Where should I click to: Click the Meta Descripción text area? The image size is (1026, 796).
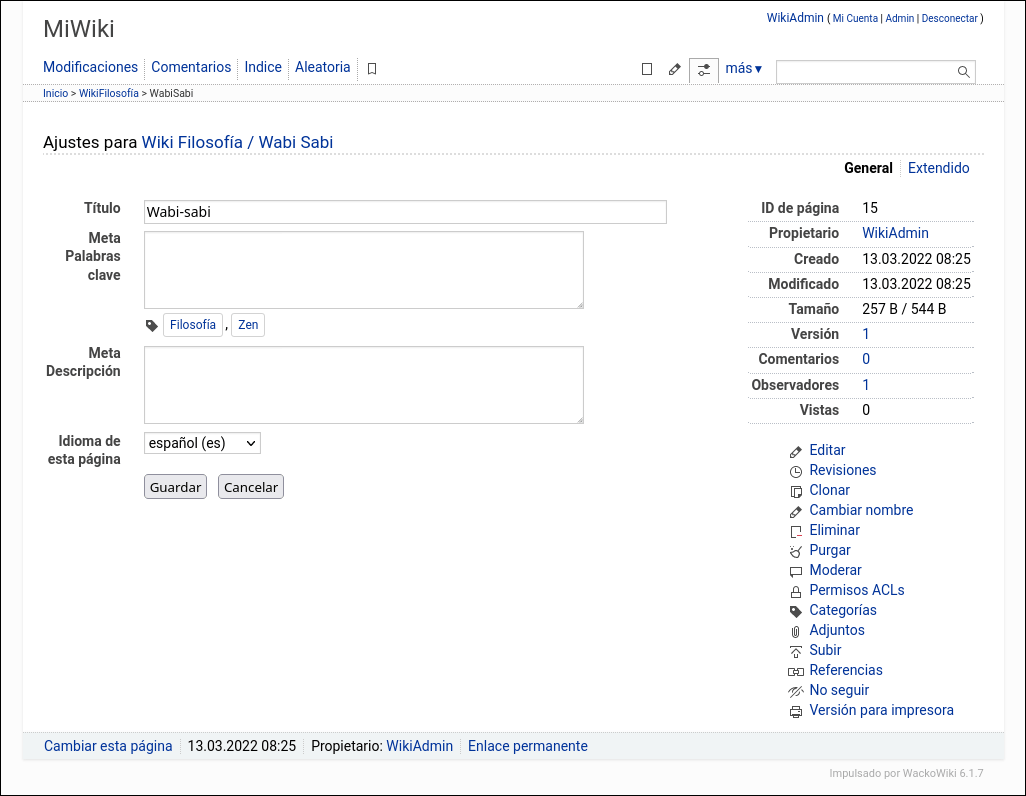(x=364, y=385)
